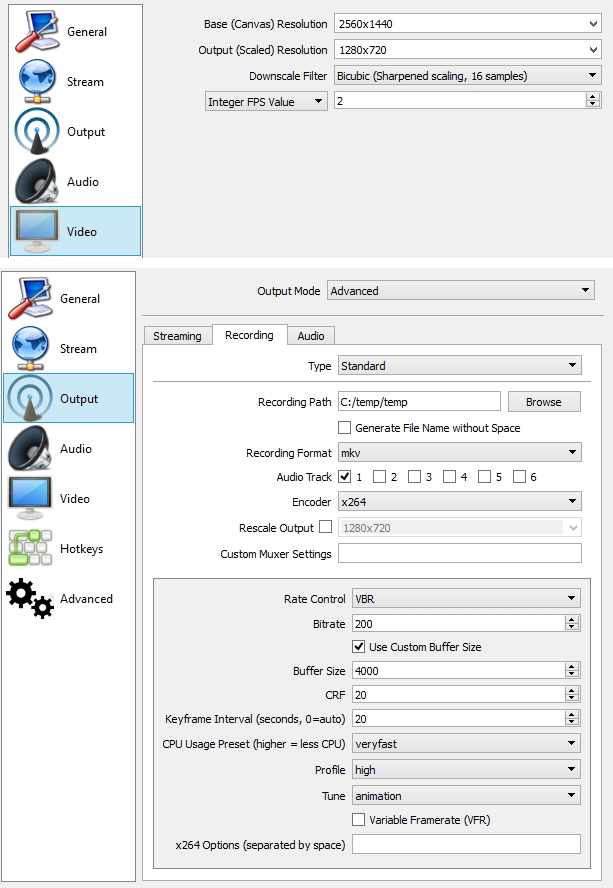Open Tune dropdown

pos(466,796)
